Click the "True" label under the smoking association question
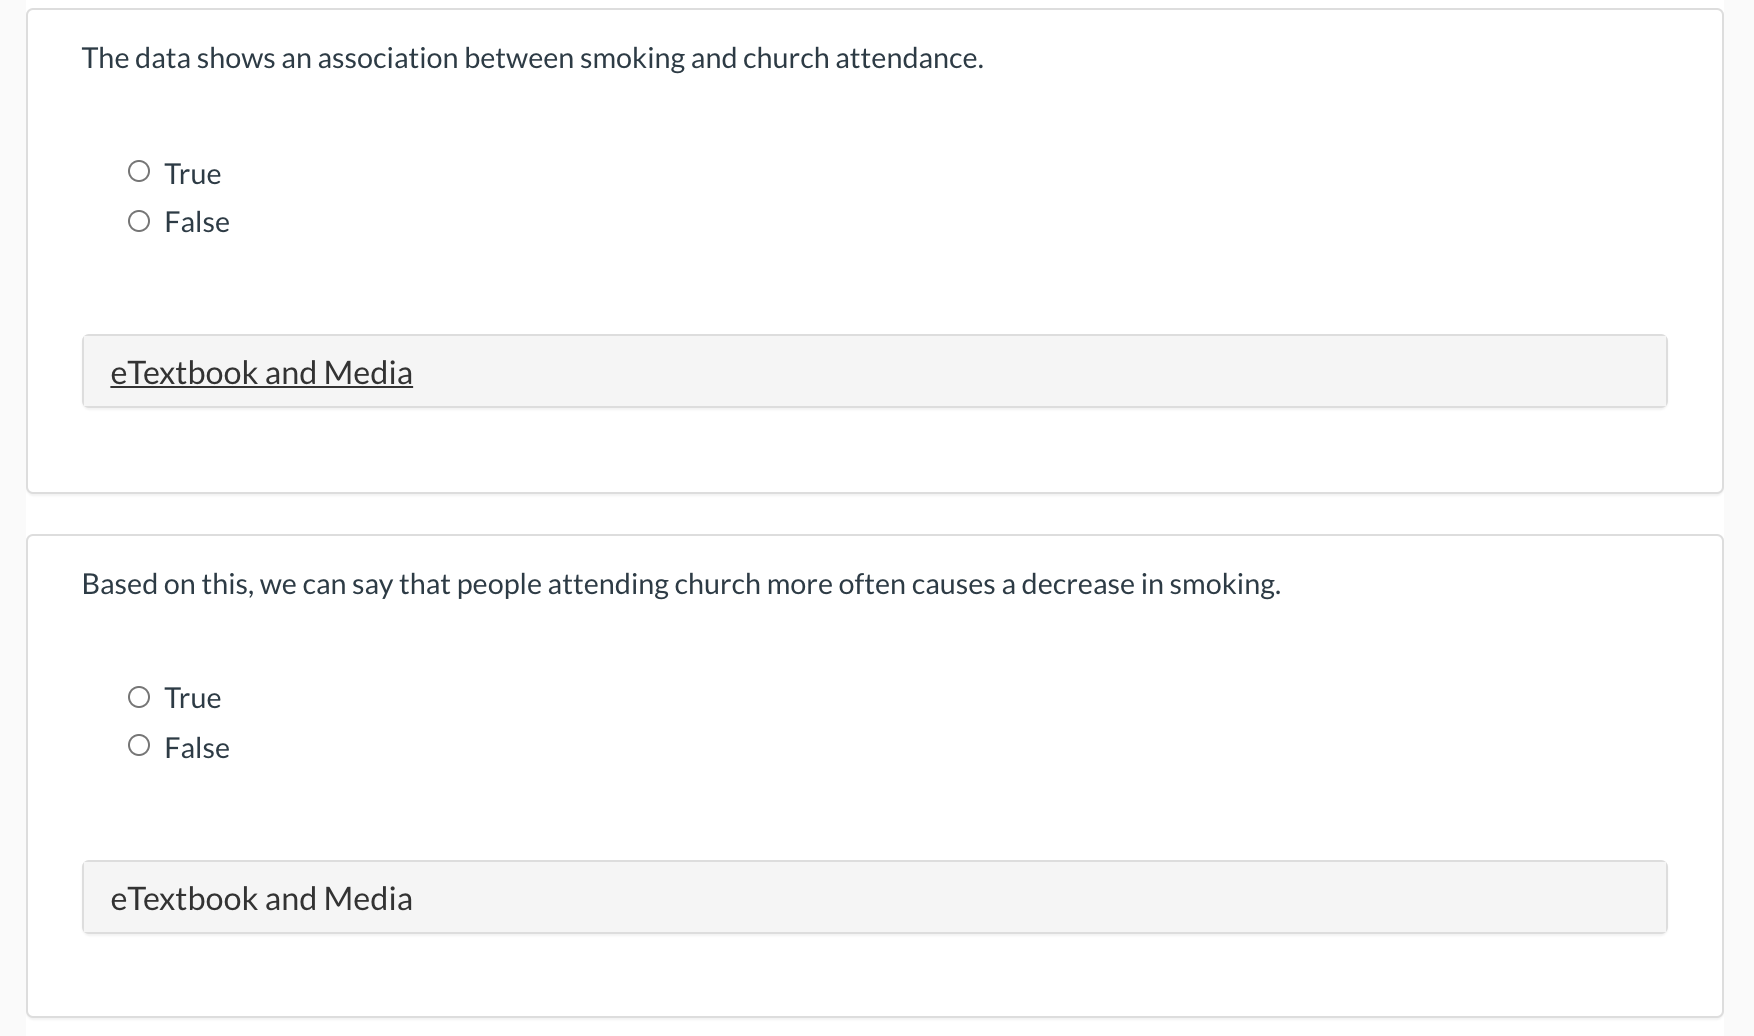 point(193,174)
